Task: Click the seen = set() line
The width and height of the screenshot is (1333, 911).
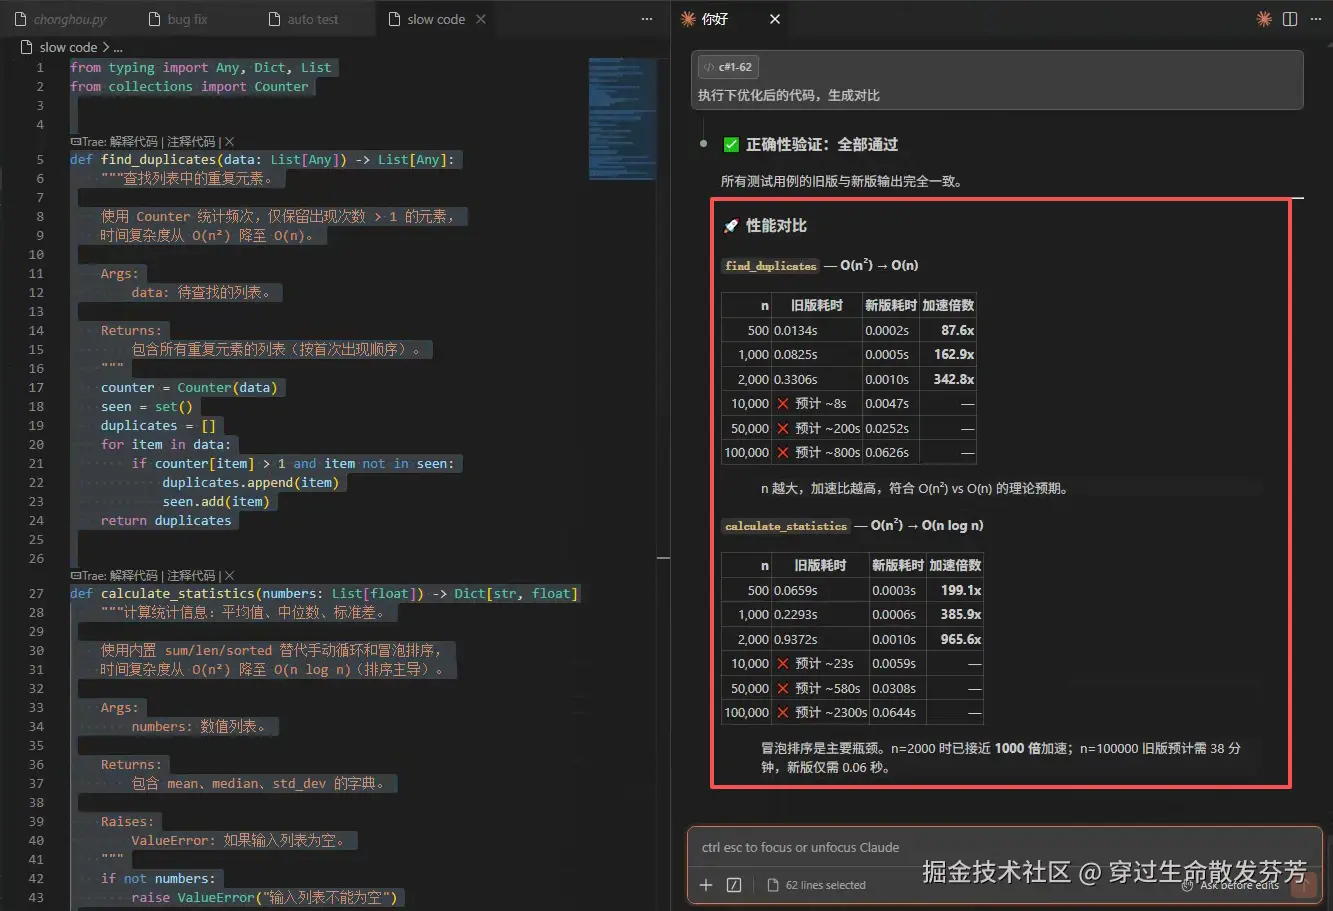Action: click(147, 407)
